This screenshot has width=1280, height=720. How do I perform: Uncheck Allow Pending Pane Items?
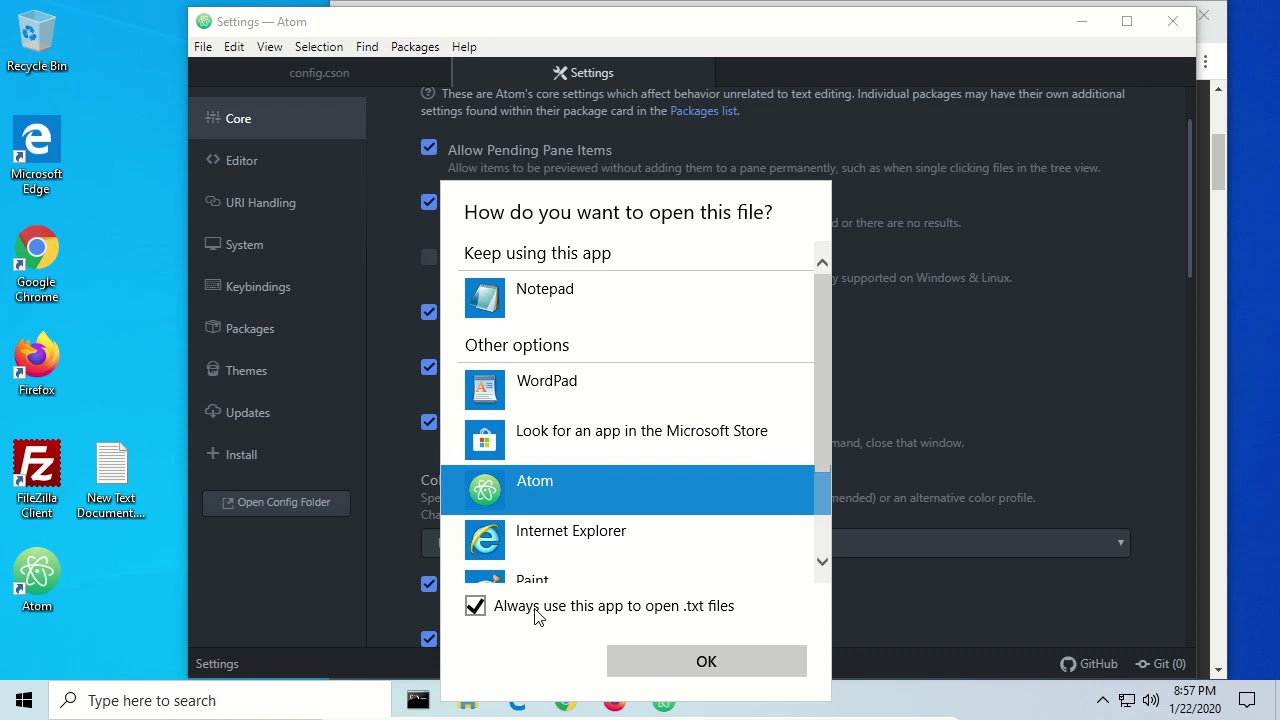pos(429,148)
